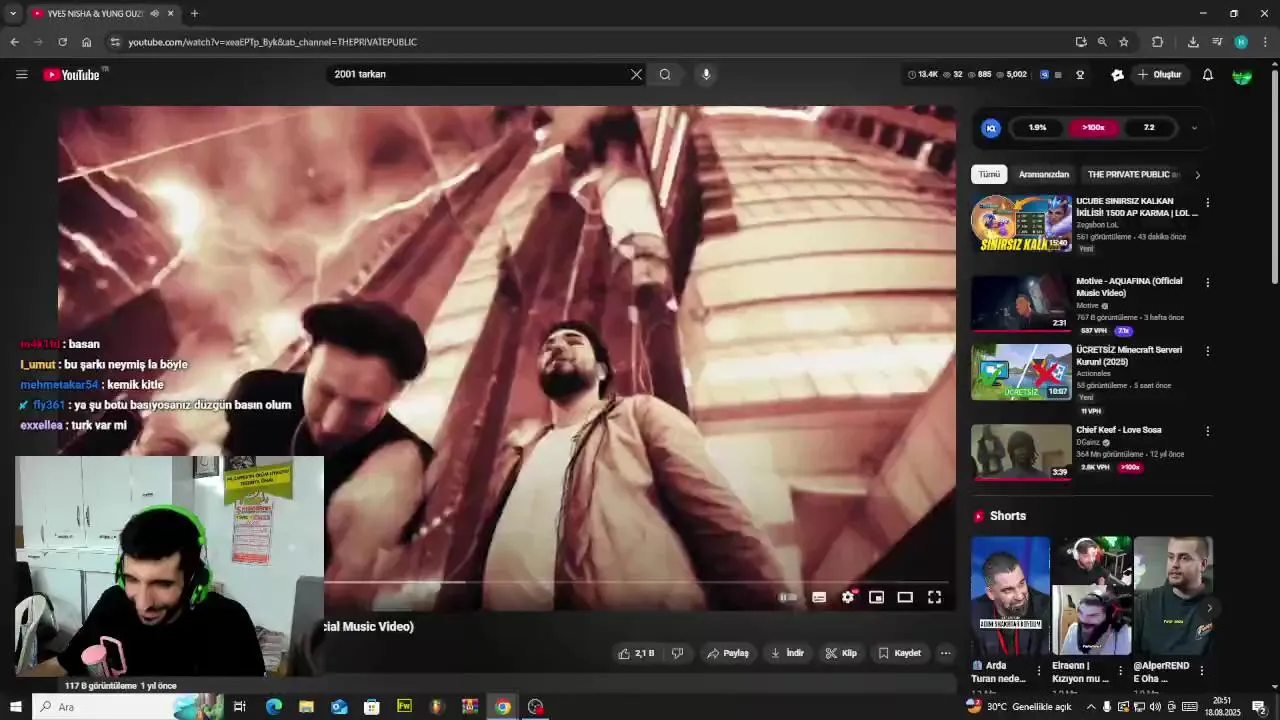
Task: Select the Aramanızdan filter chip
Action: point(1044,174)
